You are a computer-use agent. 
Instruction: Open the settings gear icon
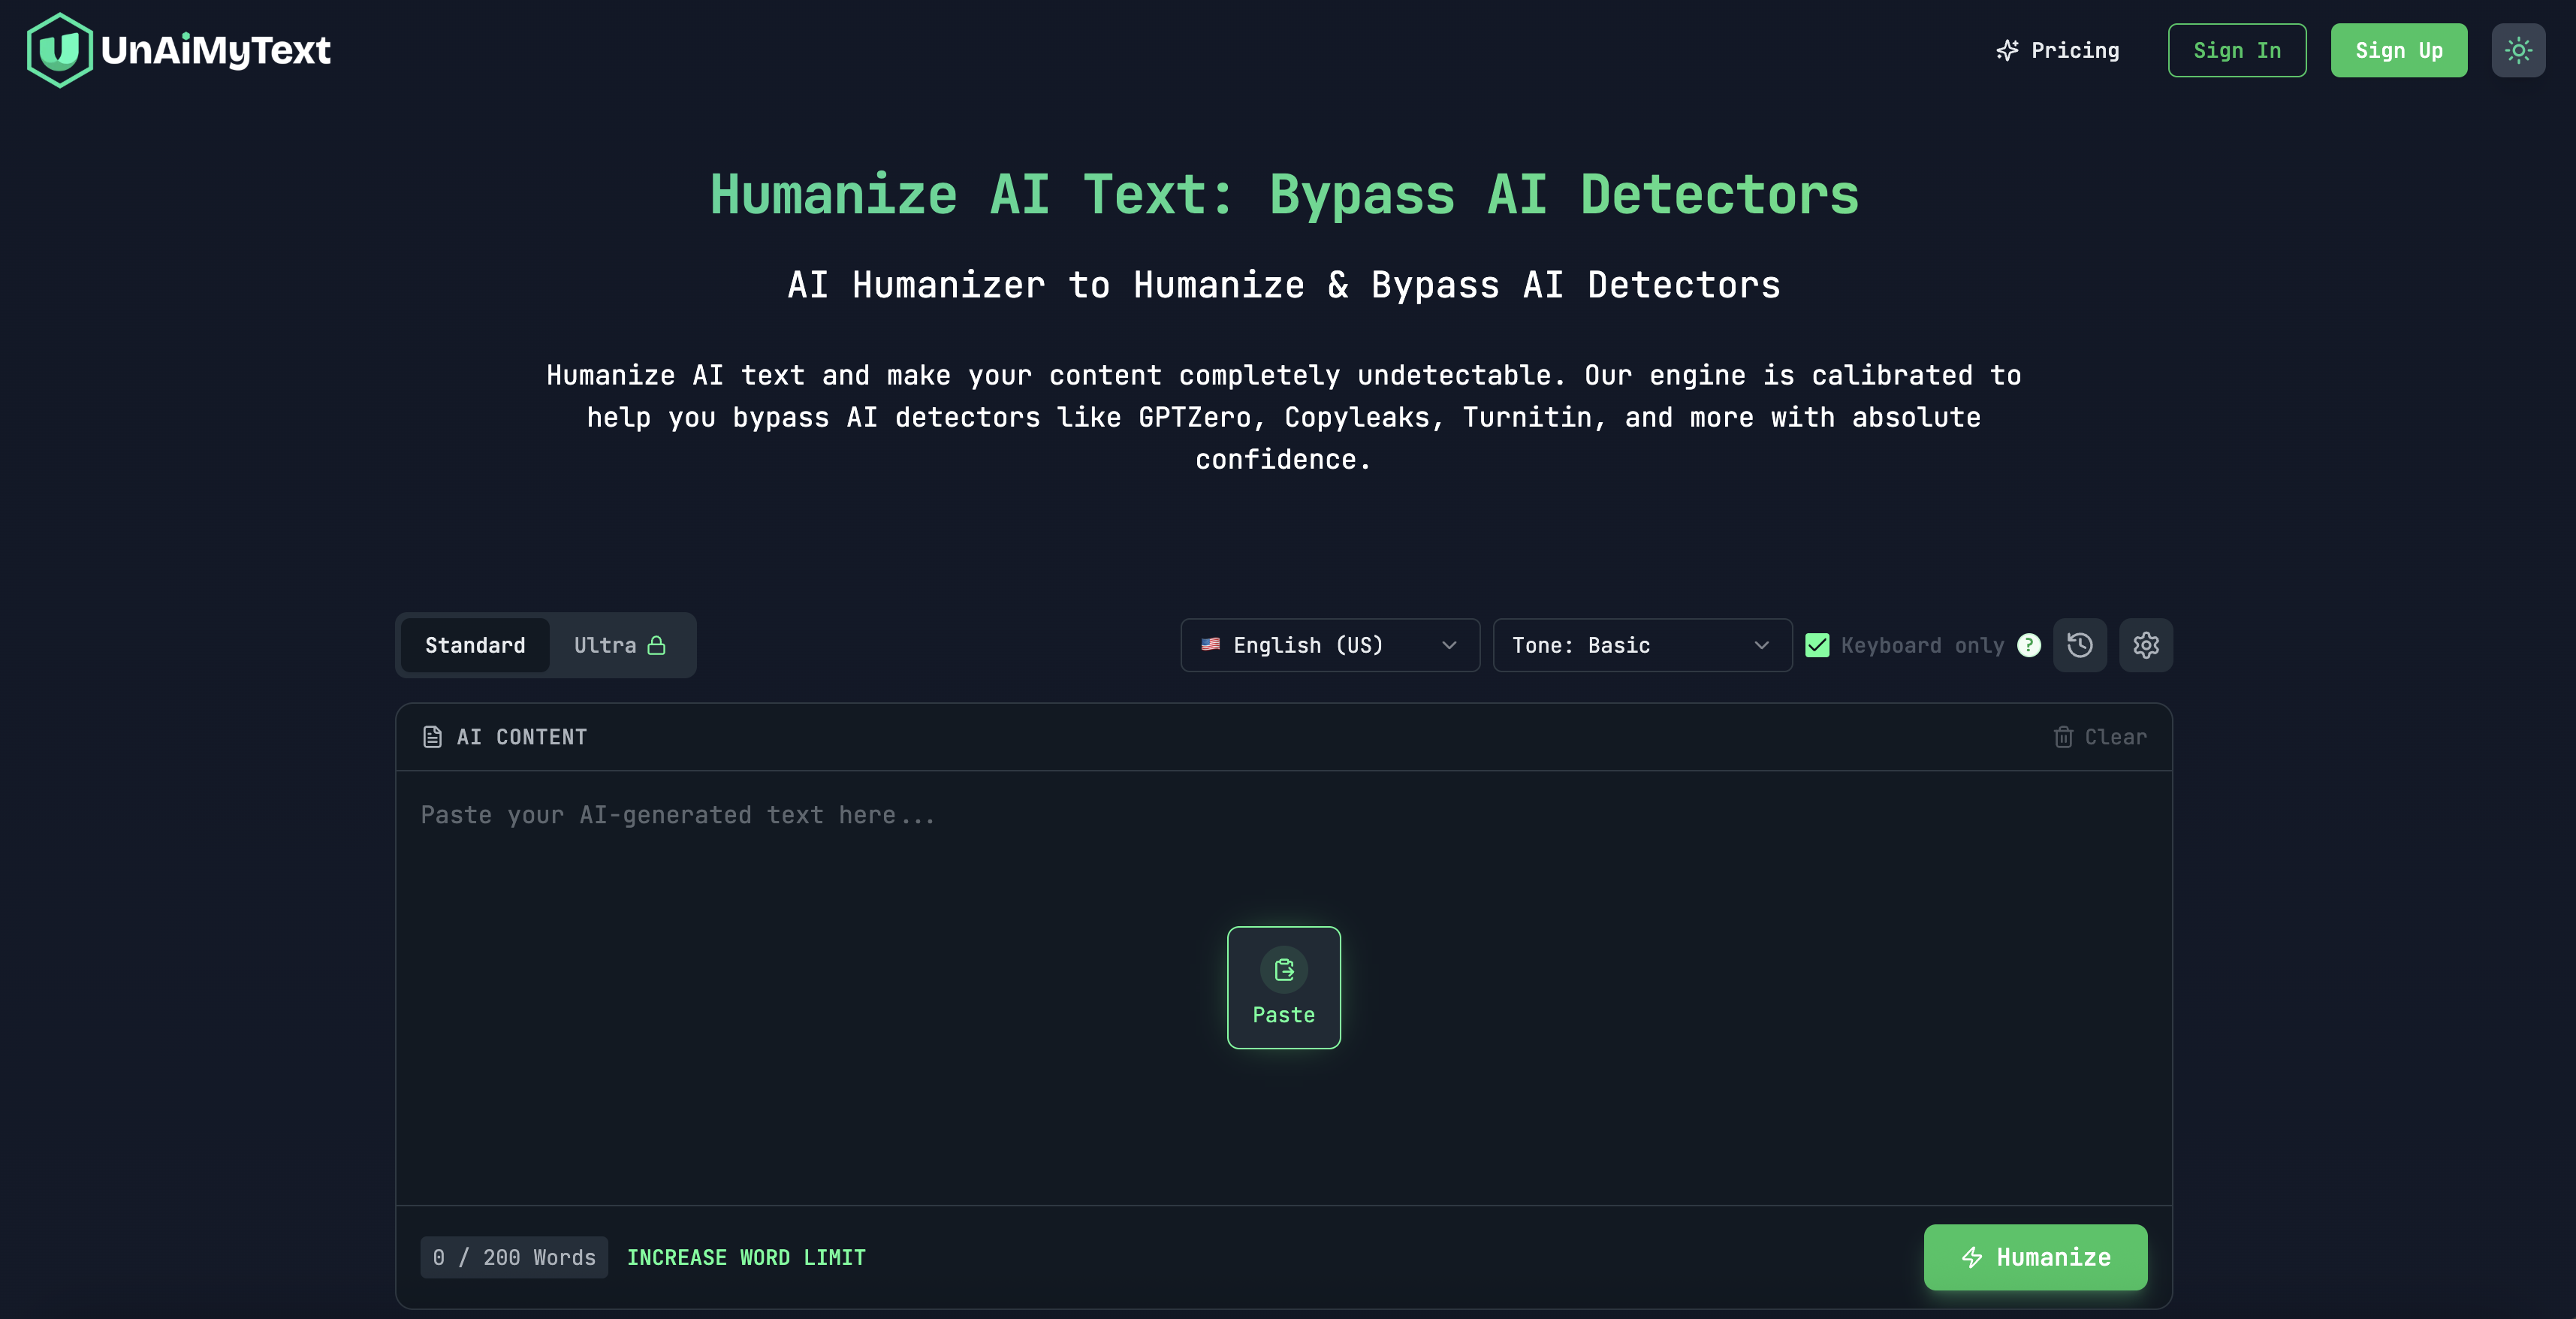[x=2146, y=645]
